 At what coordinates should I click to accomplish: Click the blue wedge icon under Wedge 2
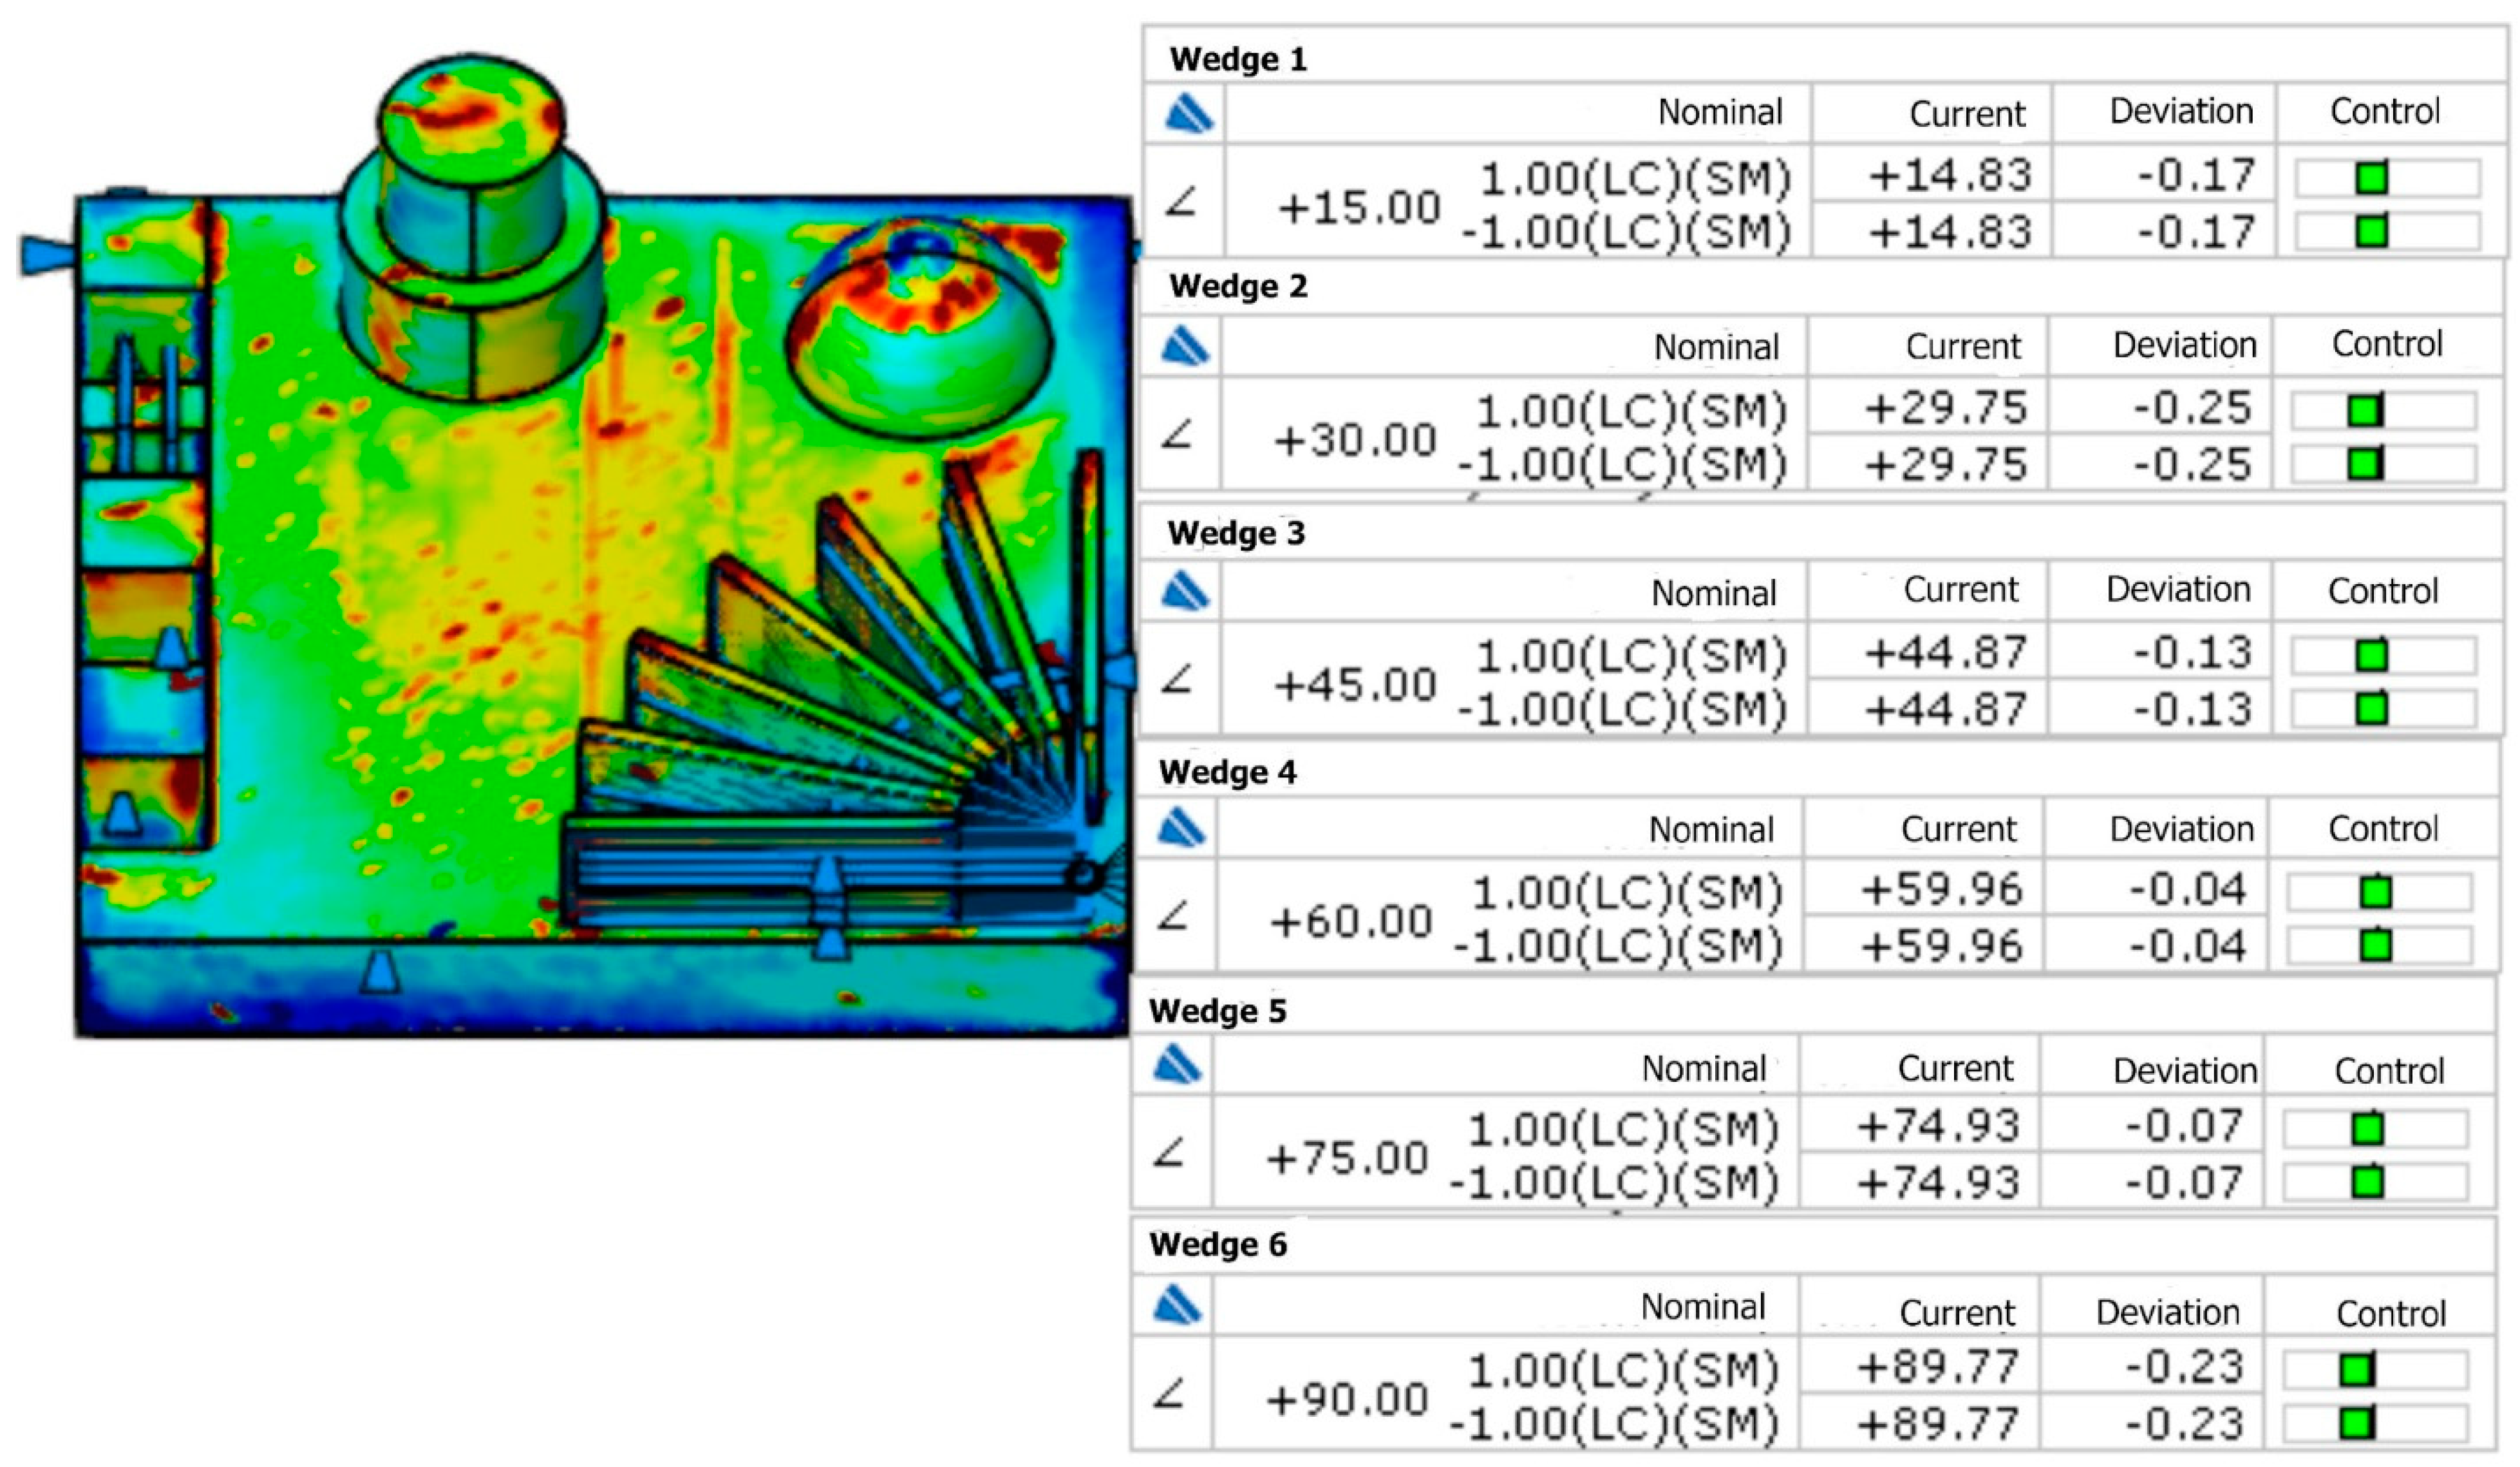[1185, 346]
